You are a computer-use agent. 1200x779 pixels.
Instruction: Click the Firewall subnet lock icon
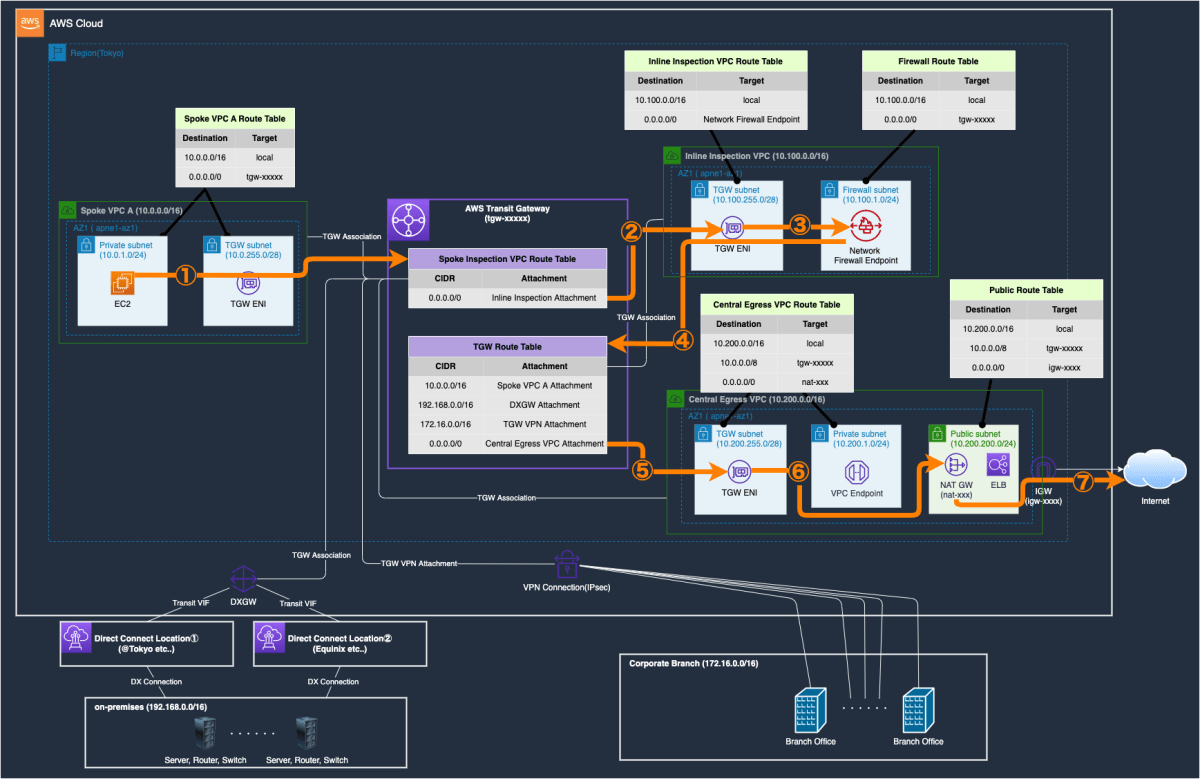pyautogui.click(x=830, y=190)
